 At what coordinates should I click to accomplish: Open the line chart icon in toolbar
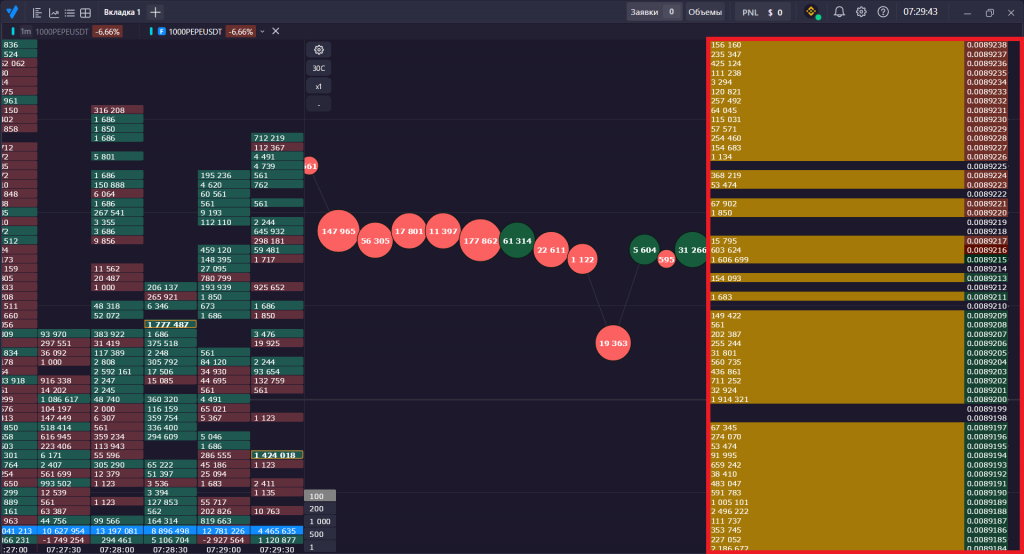(53, 13)
